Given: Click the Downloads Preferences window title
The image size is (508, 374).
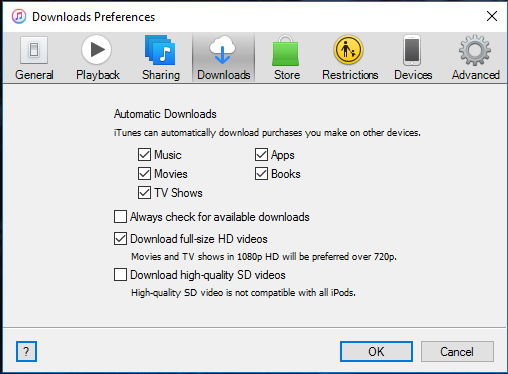Looking at the screenshot, I should click(93, 17).
